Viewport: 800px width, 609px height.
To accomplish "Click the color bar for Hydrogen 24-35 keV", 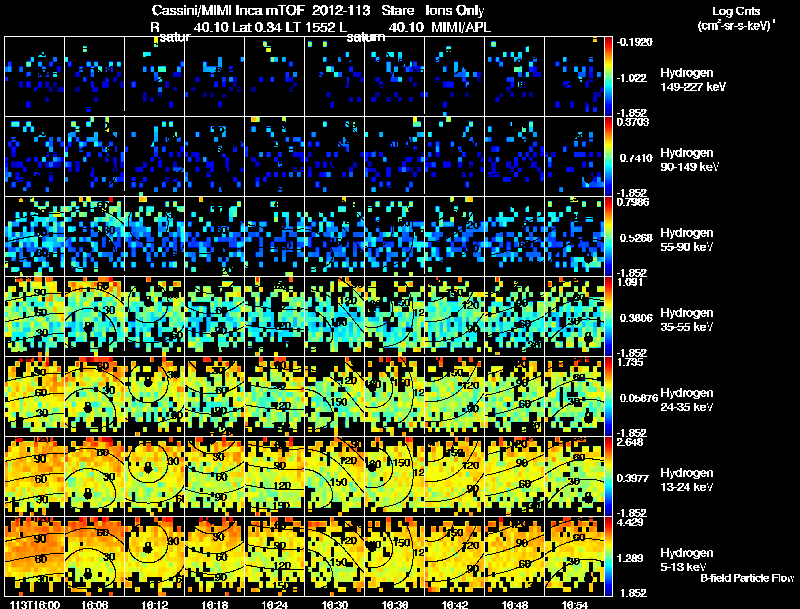I will [608, 397].
